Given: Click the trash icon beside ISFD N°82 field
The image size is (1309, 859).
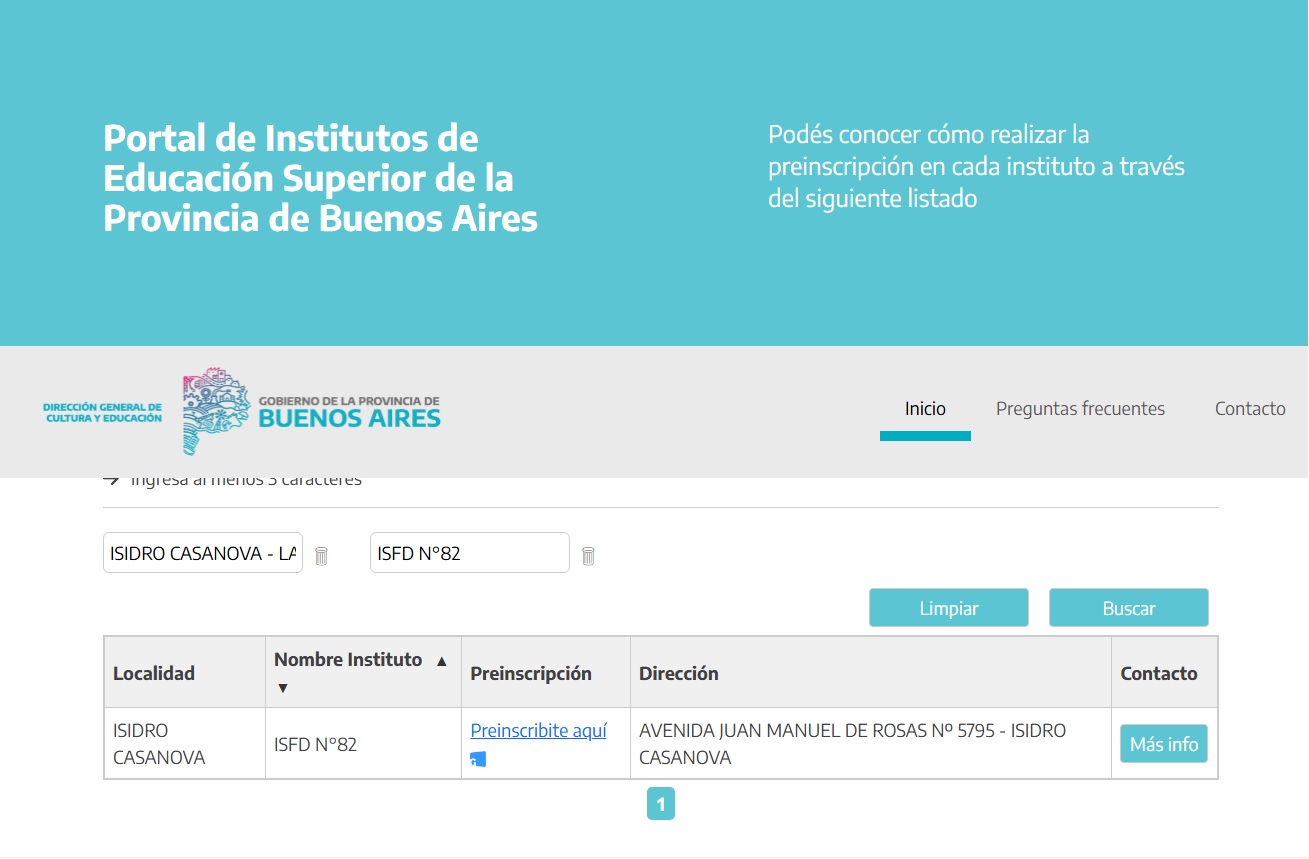Looking at the screenshot, I should (x=588, y=556).
